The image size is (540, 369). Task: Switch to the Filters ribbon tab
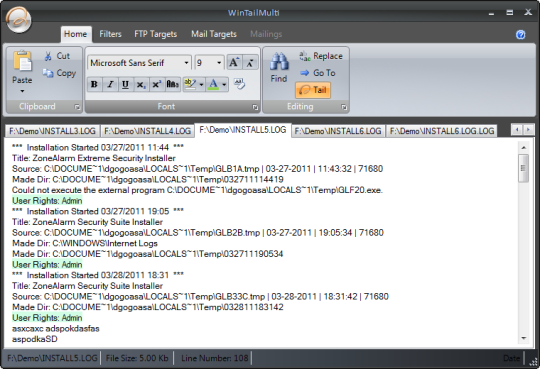click(110, 34)
